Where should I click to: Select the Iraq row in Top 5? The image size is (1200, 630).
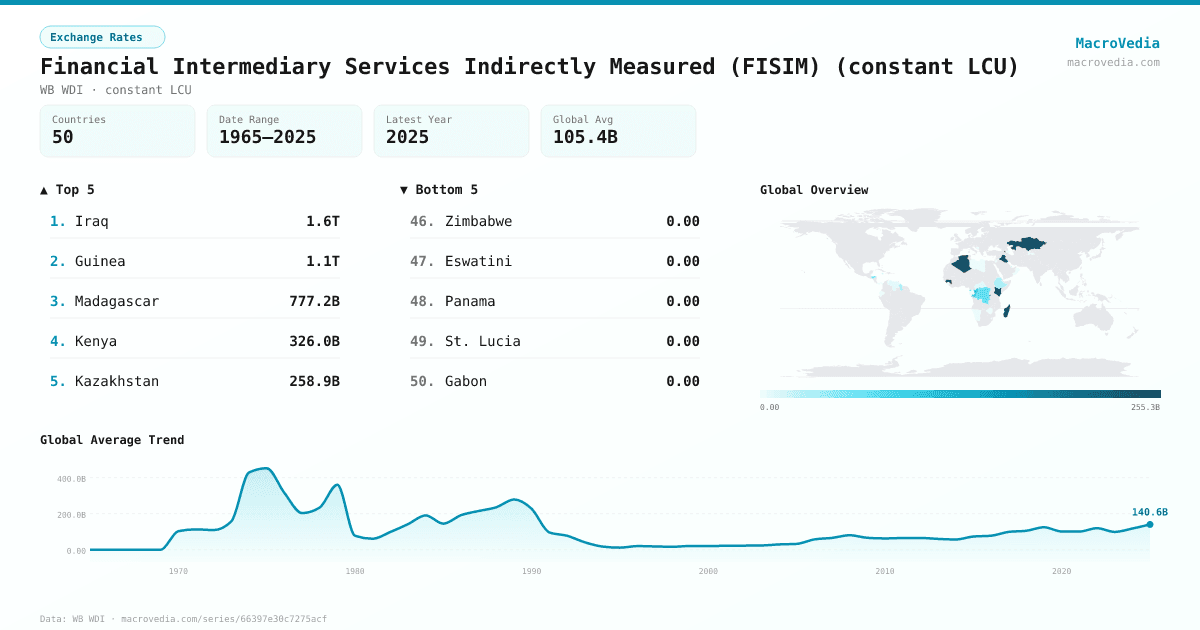(195, 221)
